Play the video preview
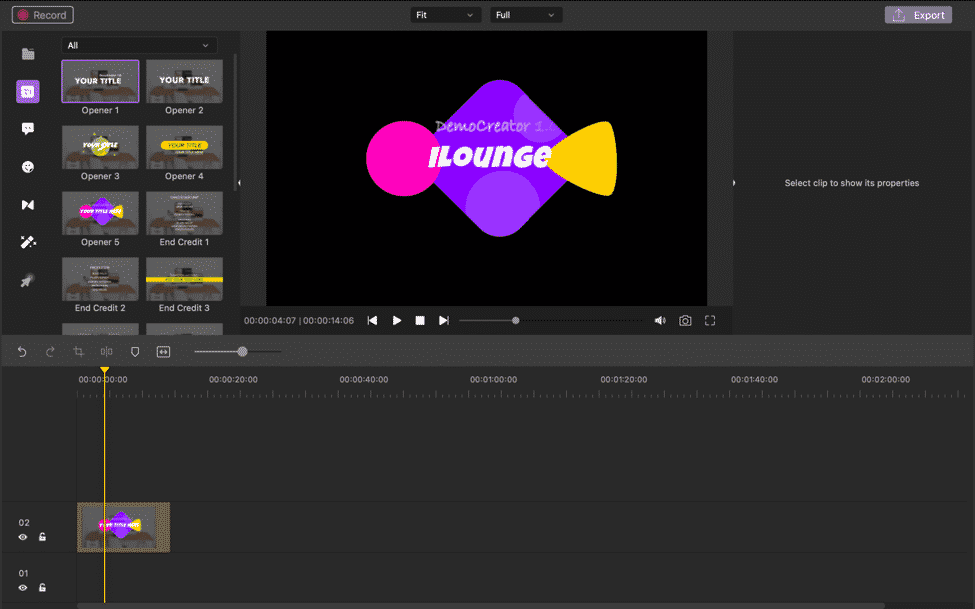The image size is (975, 609). (396, 320)
